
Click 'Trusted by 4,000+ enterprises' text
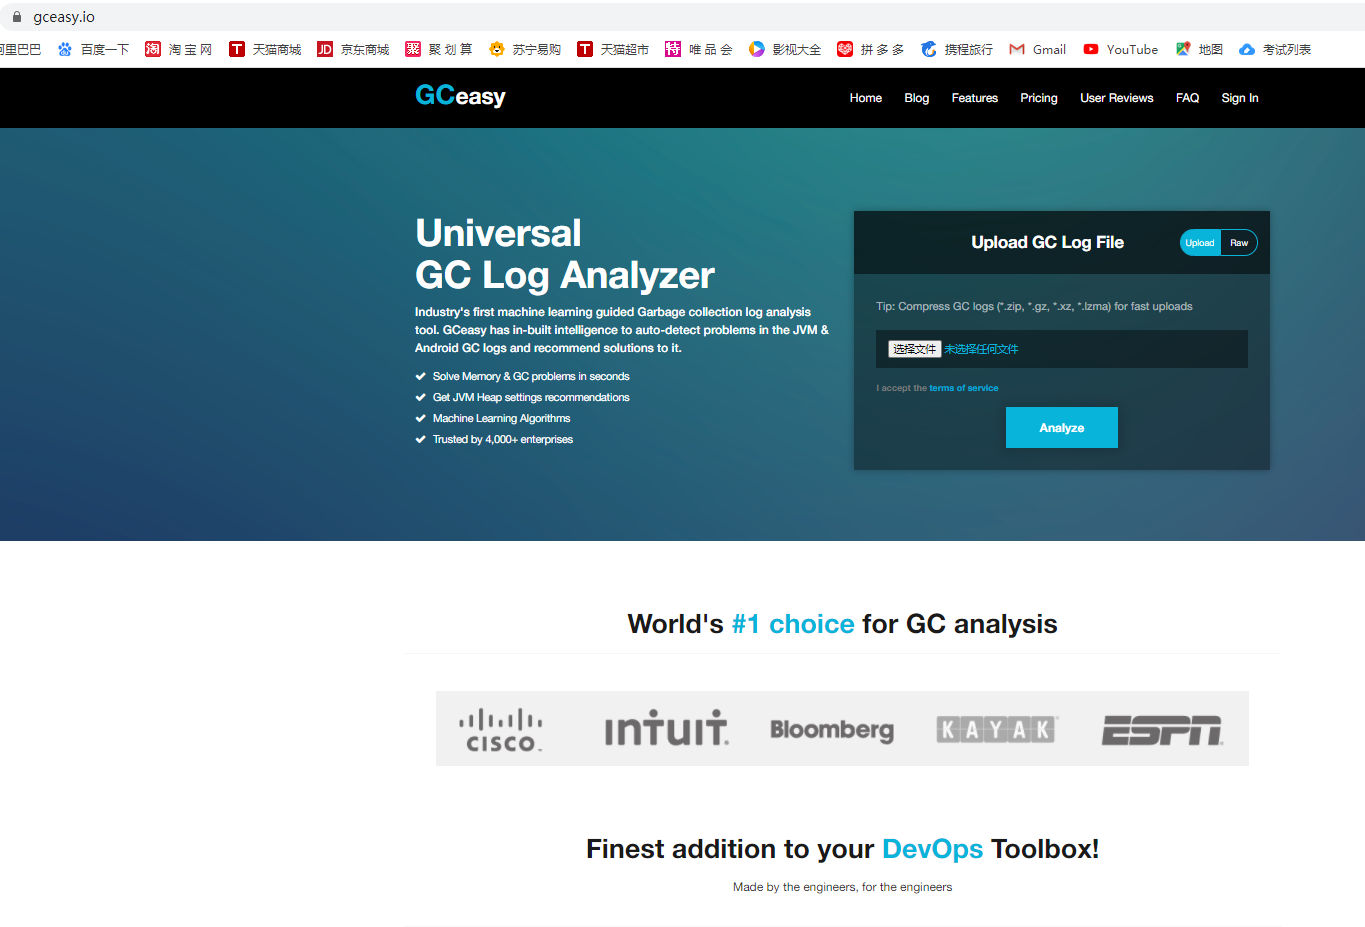pos(503,440)
